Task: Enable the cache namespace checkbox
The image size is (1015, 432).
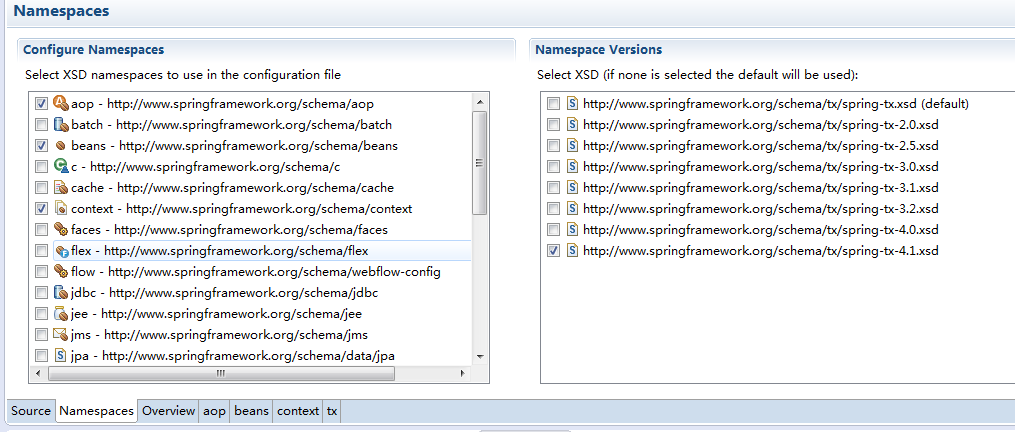Action: [x=41, y=188]
